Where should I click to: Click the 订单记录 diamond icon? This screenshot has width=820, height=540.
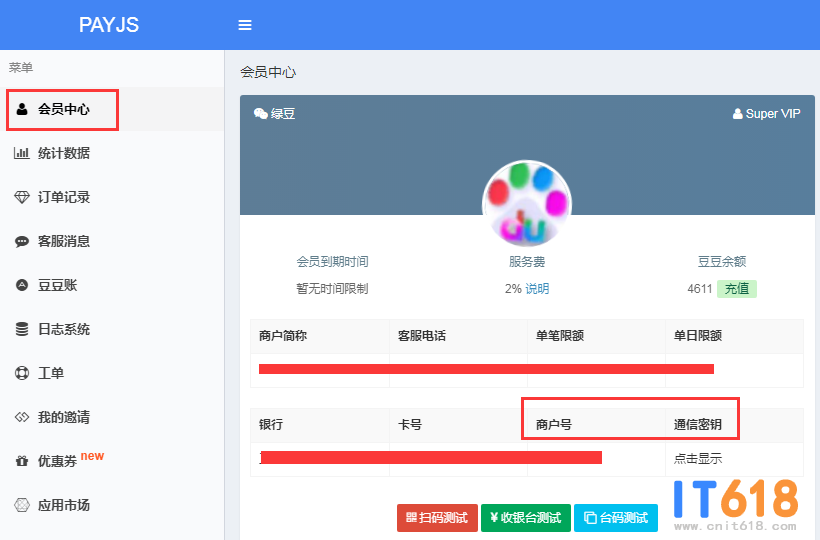pyautogui.click(x=22, y=197)
